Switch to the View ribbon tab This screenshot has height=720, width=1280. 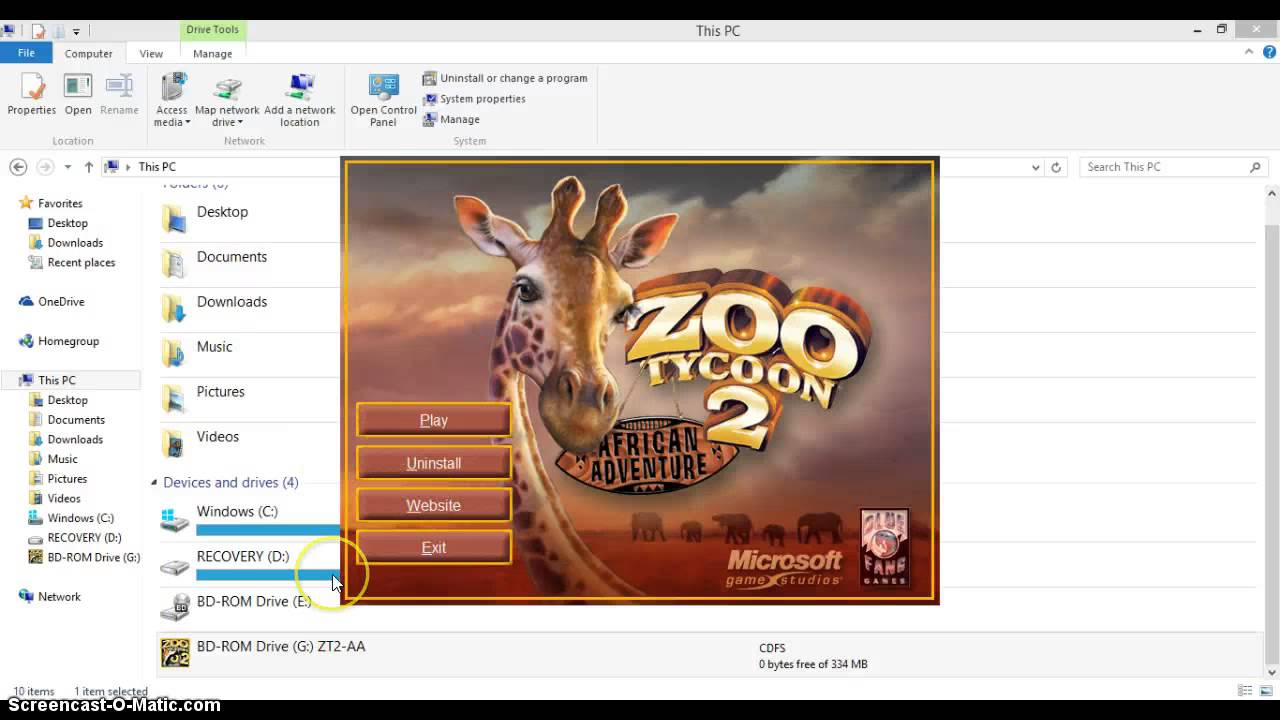pyautogui.click(x=151, y=54)
